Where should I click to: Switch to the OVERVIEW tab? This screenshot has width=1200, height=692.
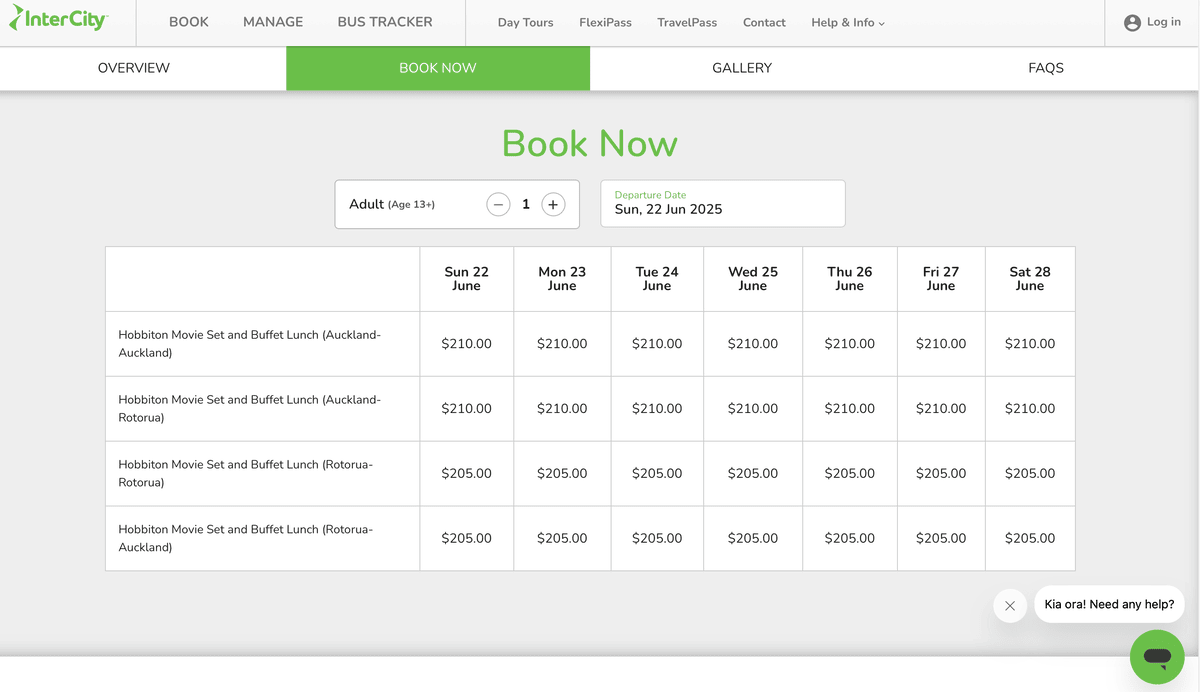click(x=134, y=68)
